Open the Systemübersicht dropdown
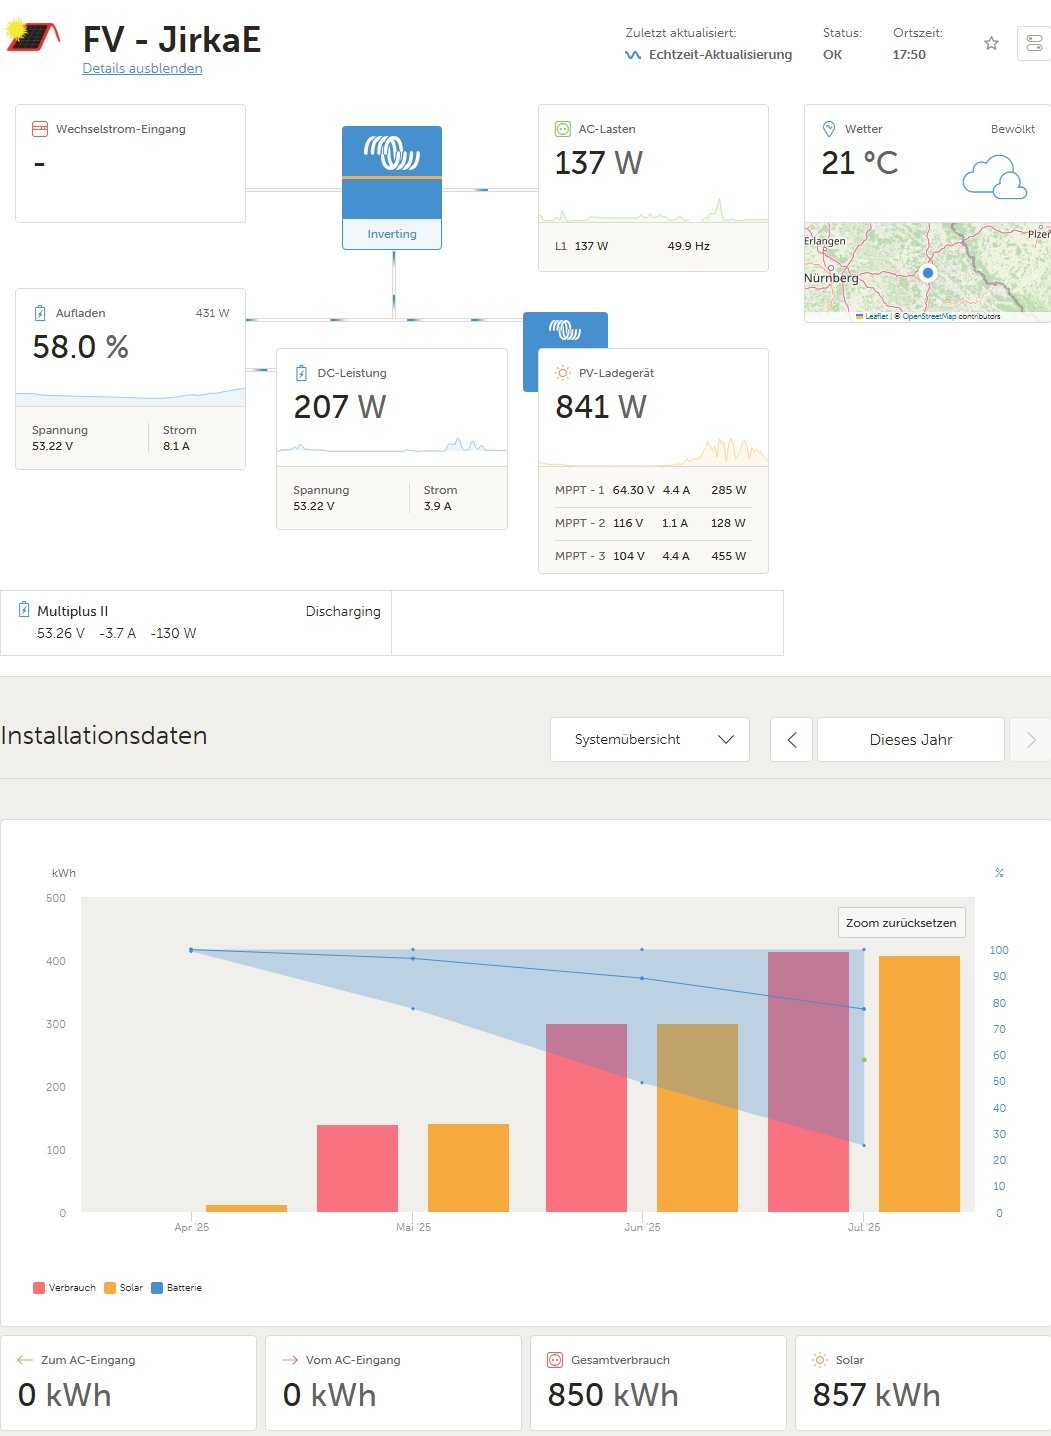The height and width of the screenshot is (1436, 1051). 649,740
